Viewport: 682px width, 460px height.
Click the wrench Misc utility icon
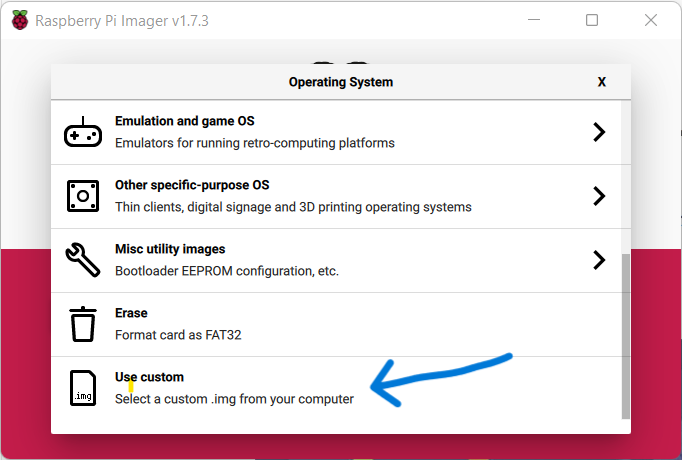pyautogui.click(x=82, y=260)
